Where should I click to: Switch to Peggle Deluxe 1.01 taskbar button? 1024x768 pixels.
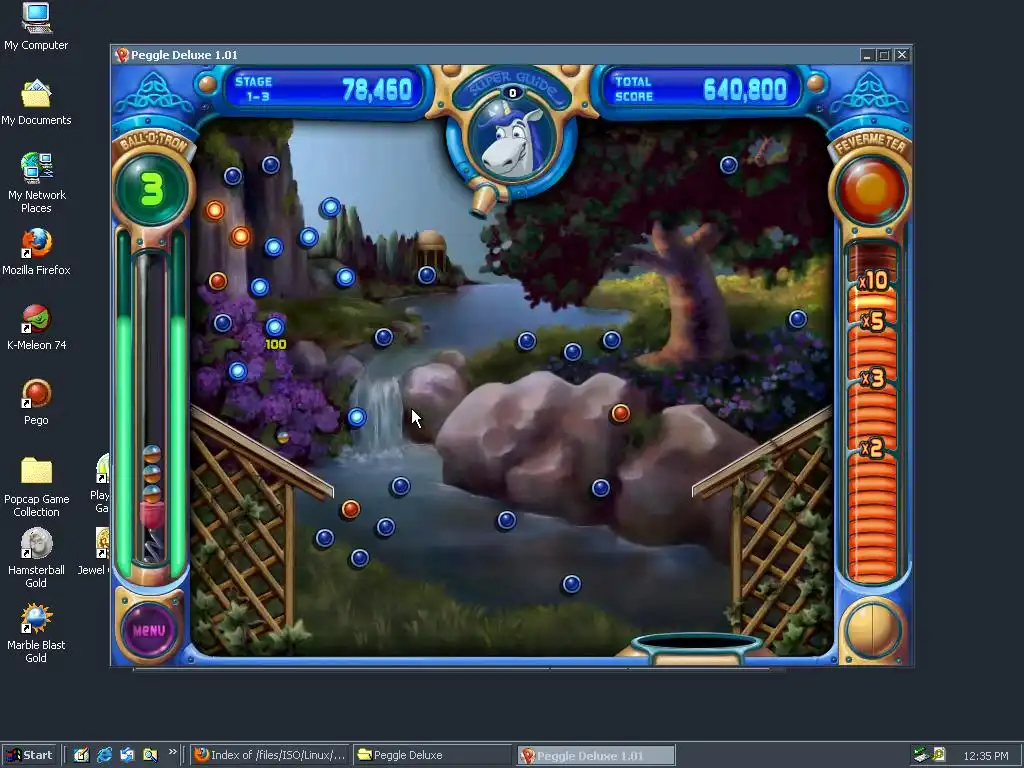pos(596,756)
